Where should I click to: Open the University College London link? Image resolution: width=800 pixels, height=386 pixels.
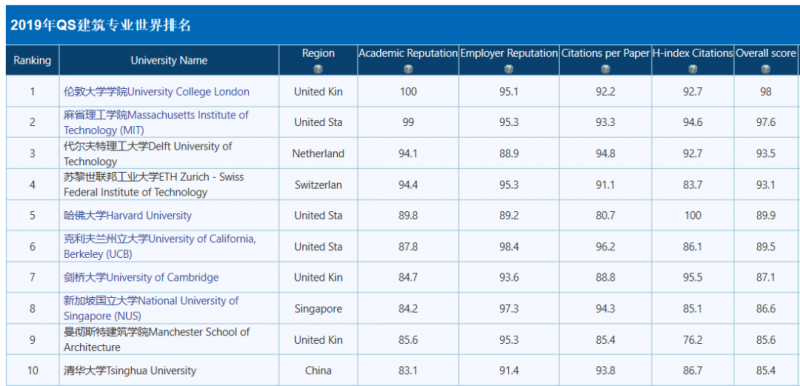(x=157, y=92)
